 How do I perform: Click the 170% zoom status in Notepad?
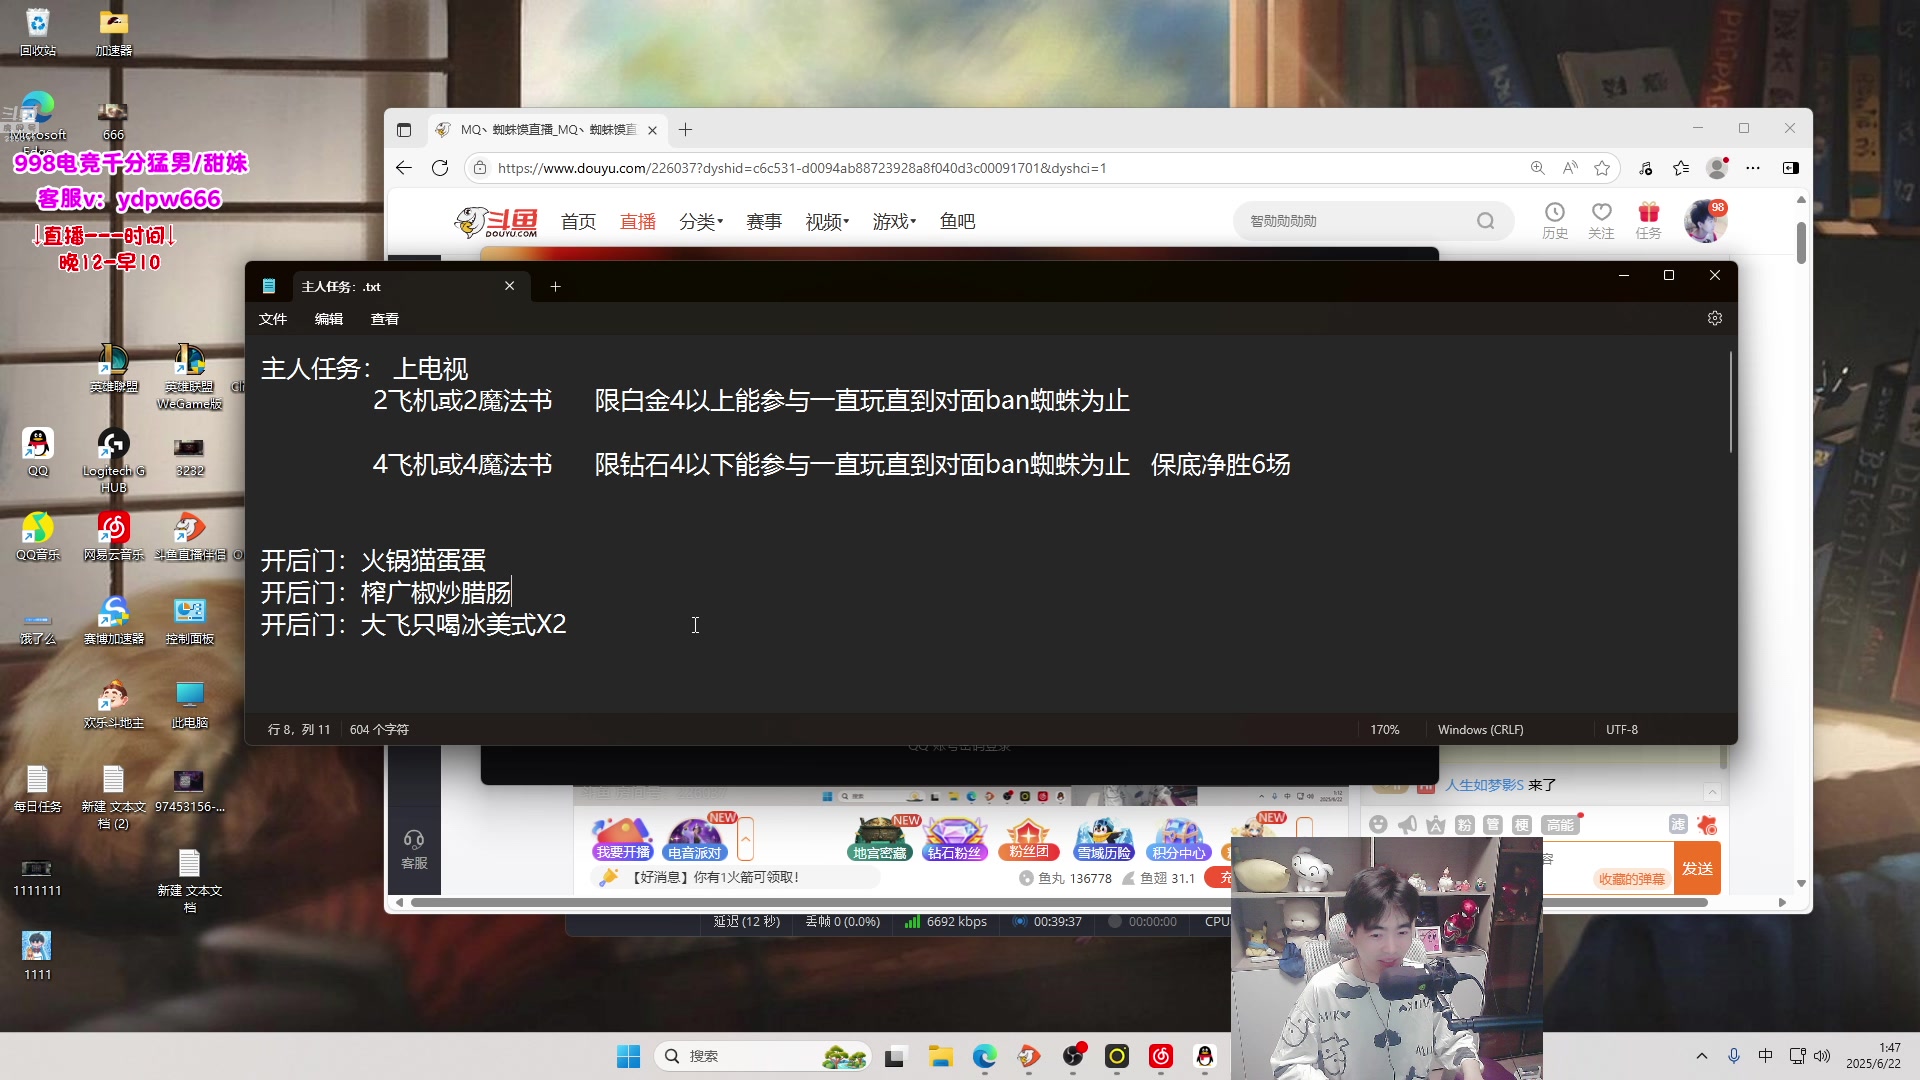(x=1384, y=730)
